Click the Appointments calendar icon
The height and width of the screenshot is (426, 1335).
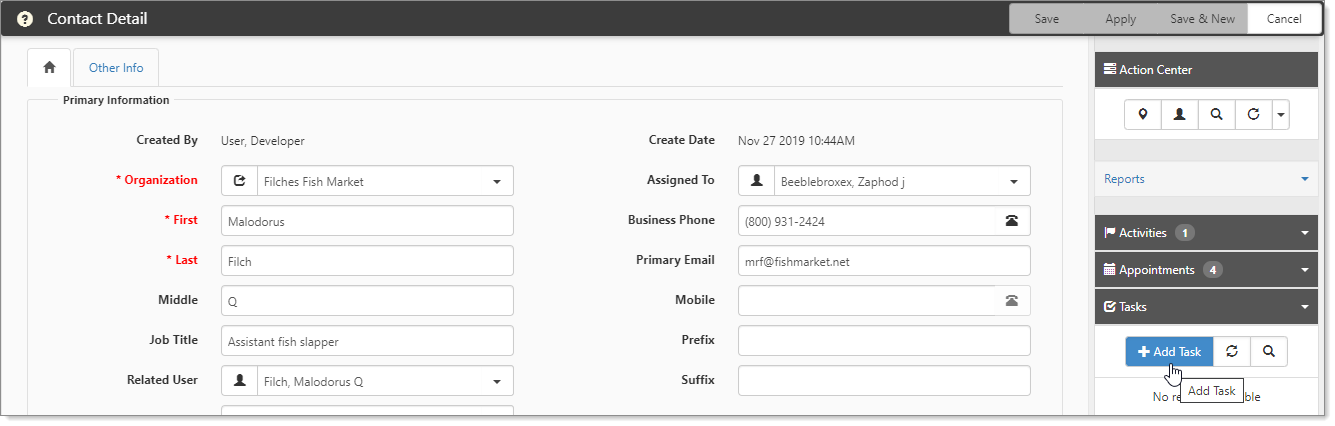click(1110, 270)
